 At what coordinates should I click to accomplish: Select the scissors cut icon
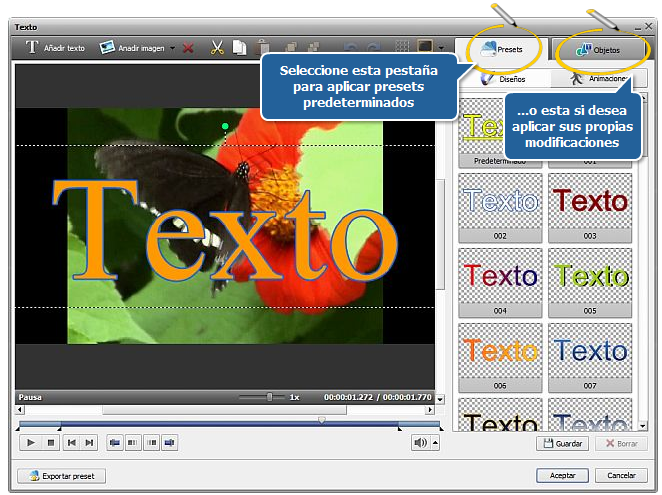click(216, 47)
